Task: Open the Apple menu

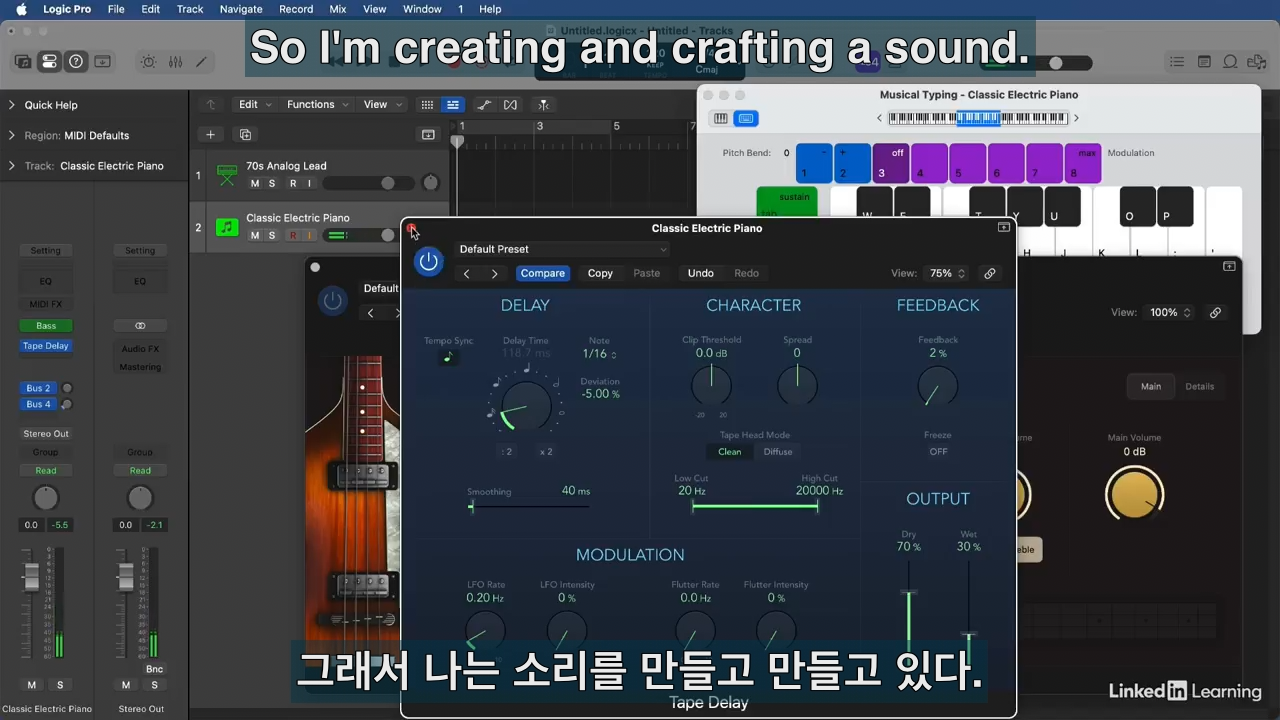Action: (x=21, y=9)
